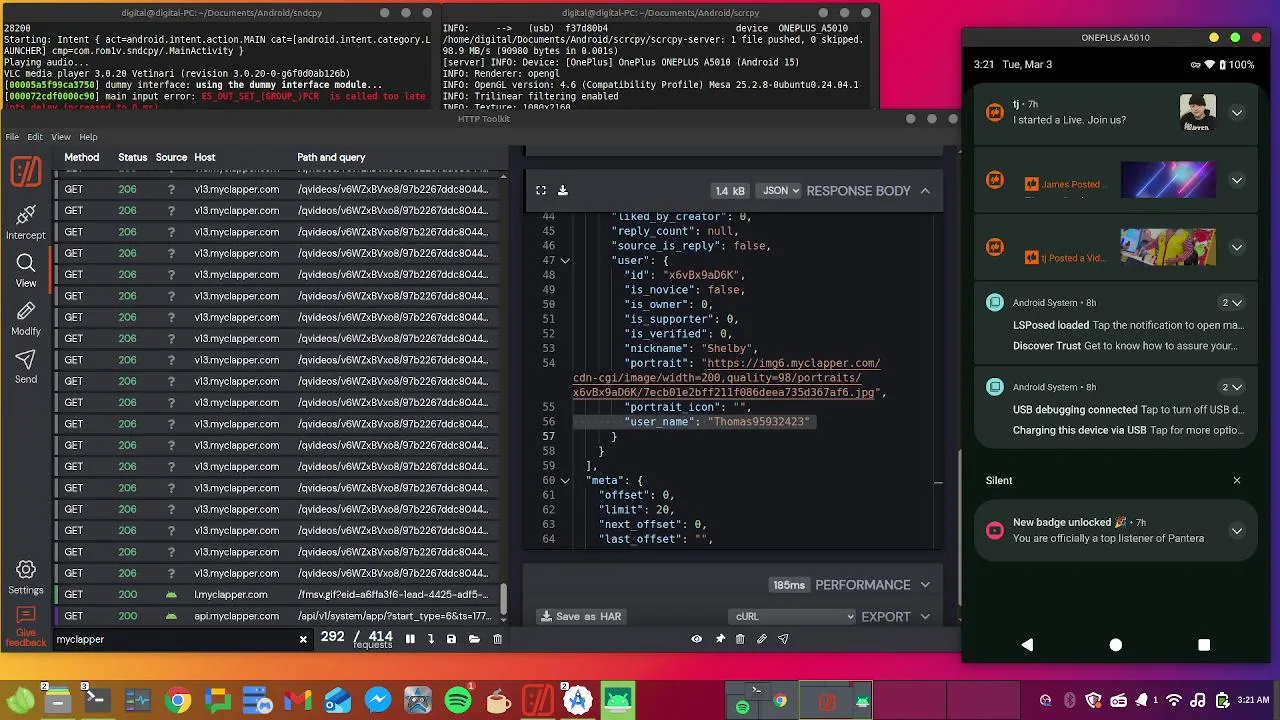The width and height of the screenshot is (1280, 720).
Task: Open the tj live thumbnail image
Action: point(1198,113)
